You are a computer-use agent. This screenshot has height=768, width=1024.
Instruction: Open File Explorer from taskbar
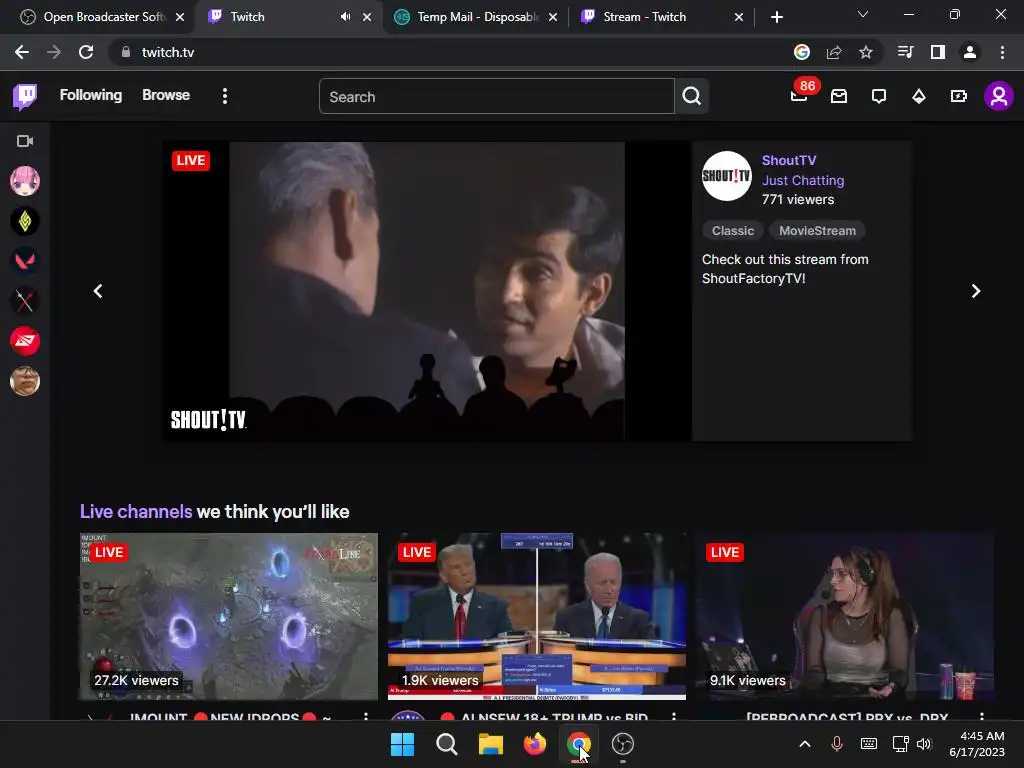point(490,744)
